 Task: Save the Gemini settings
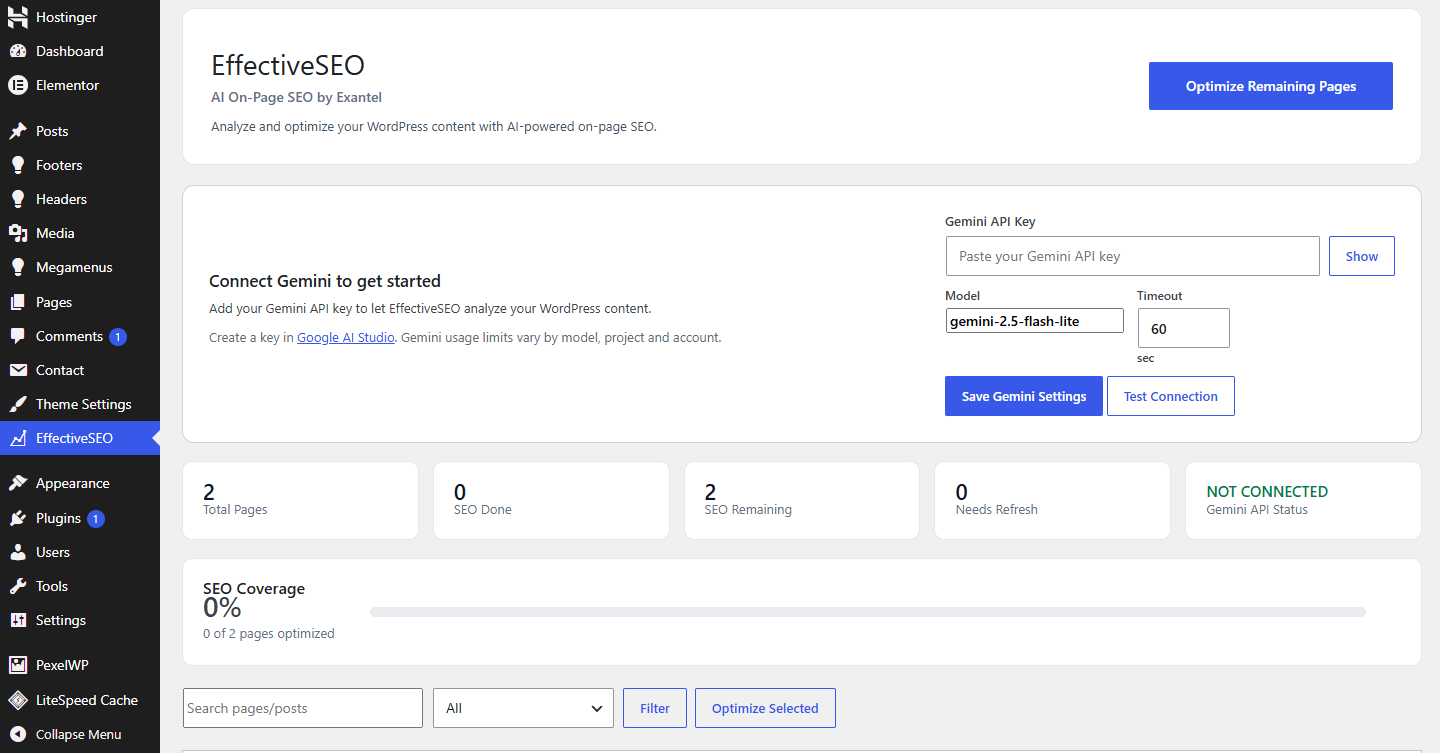coord(1024,396)
